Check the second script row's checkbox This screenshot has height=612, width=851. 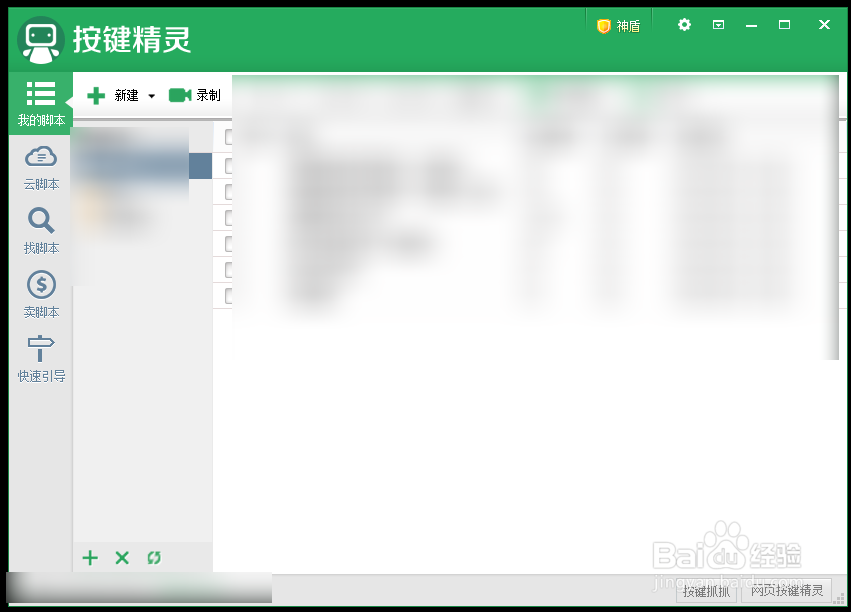(227, 164)
